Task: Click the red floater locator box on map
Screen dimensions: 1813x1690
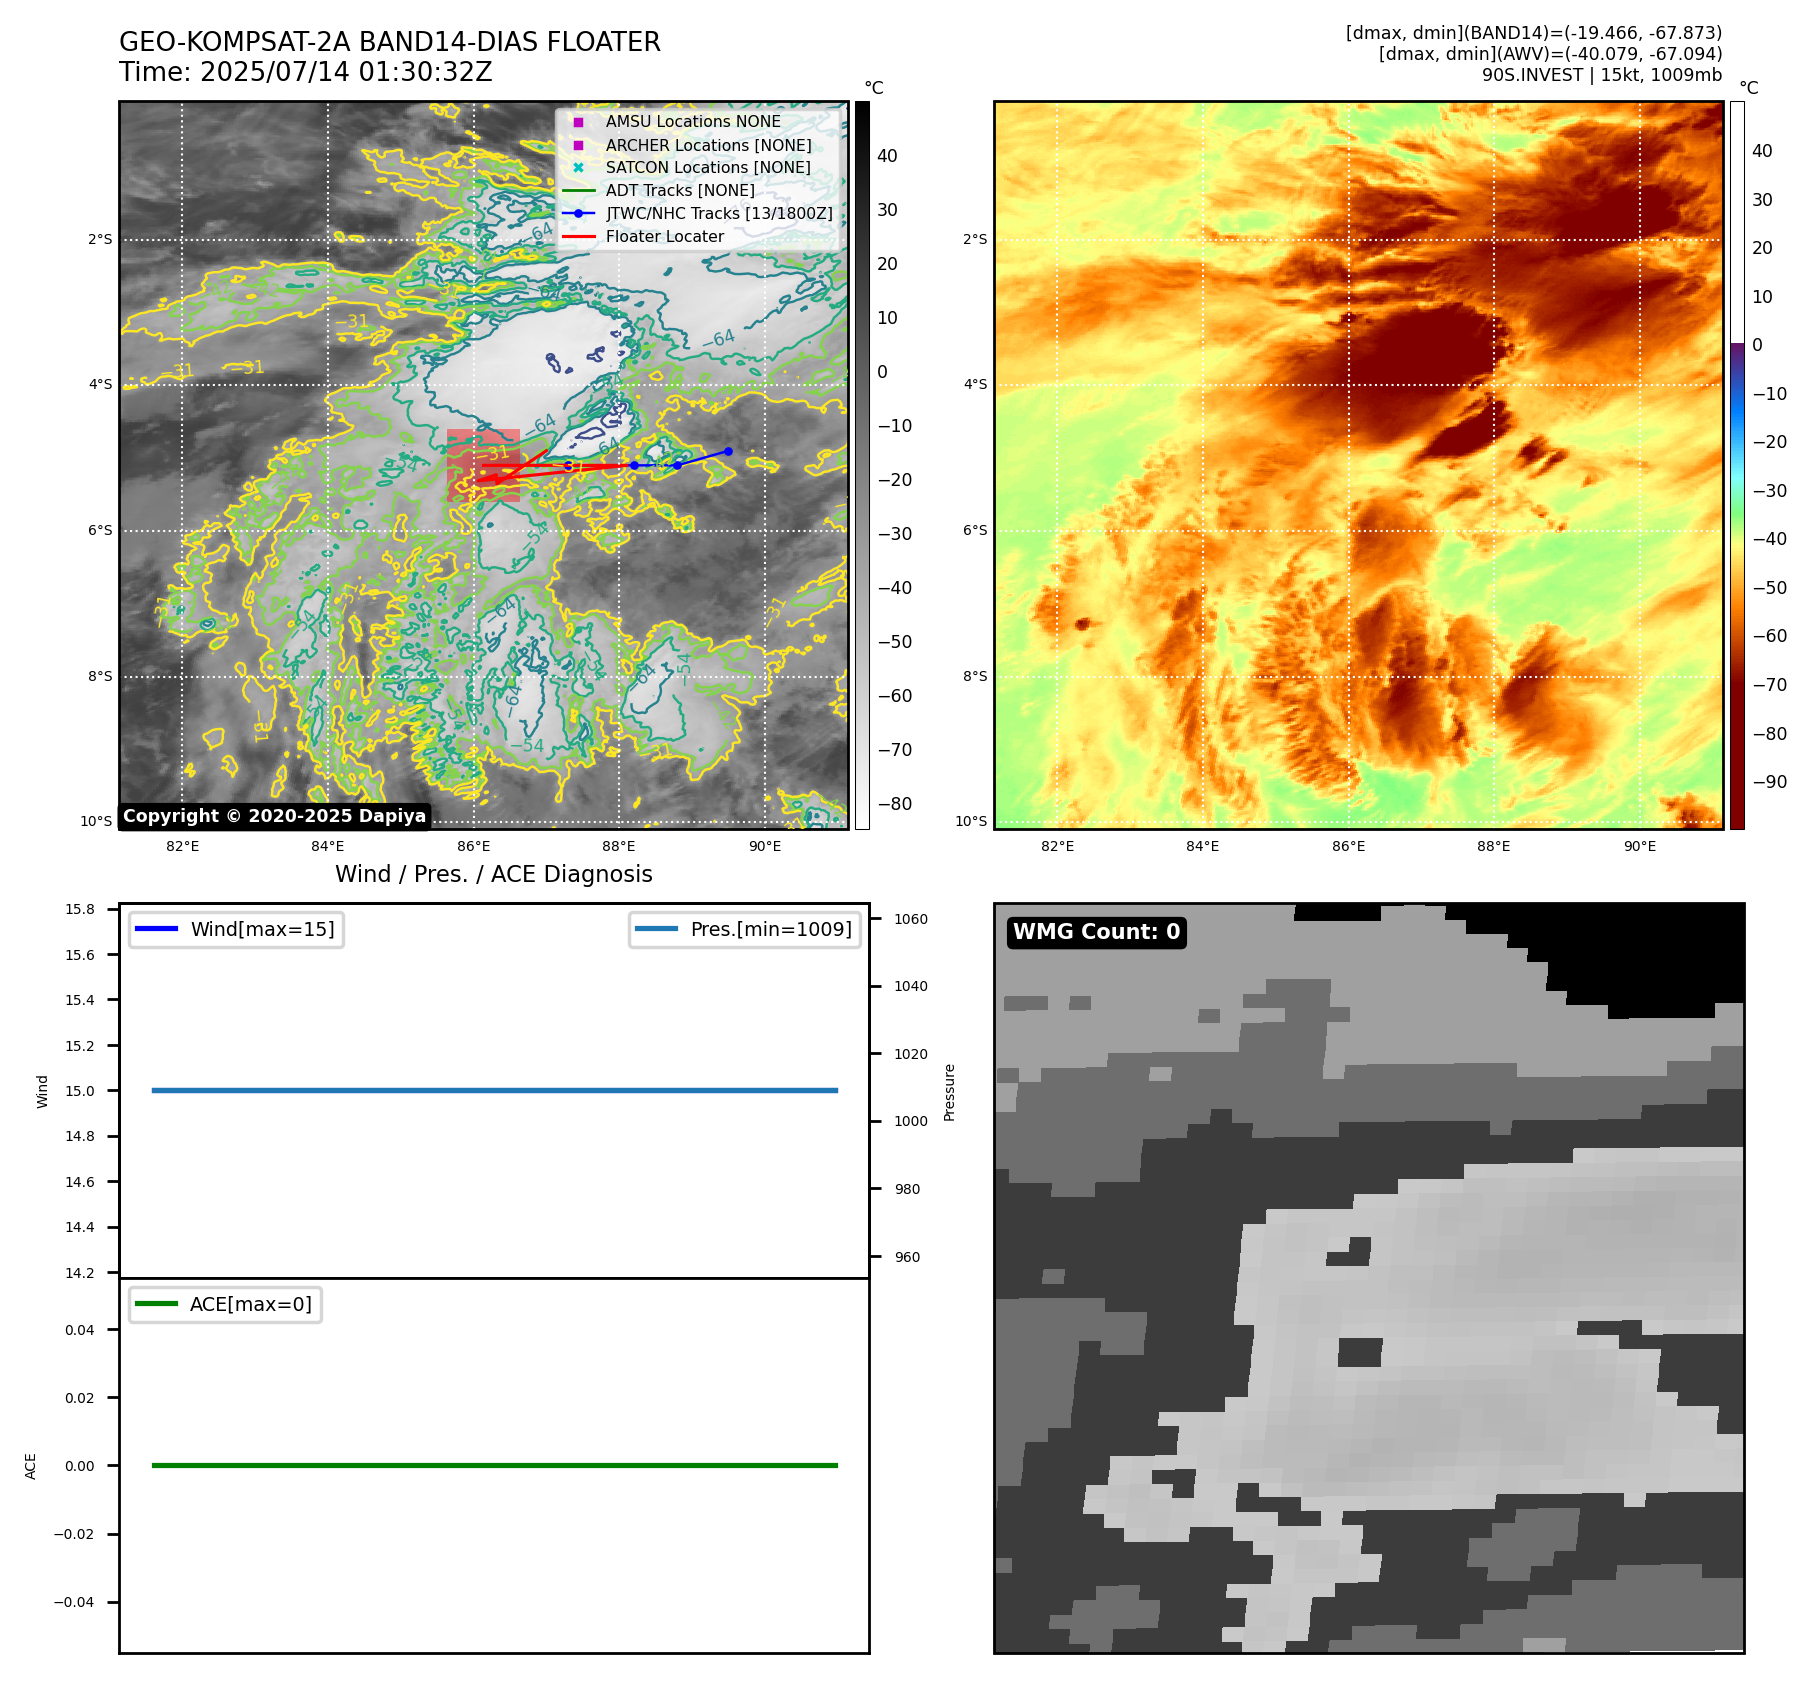Action: click(483, 465)
